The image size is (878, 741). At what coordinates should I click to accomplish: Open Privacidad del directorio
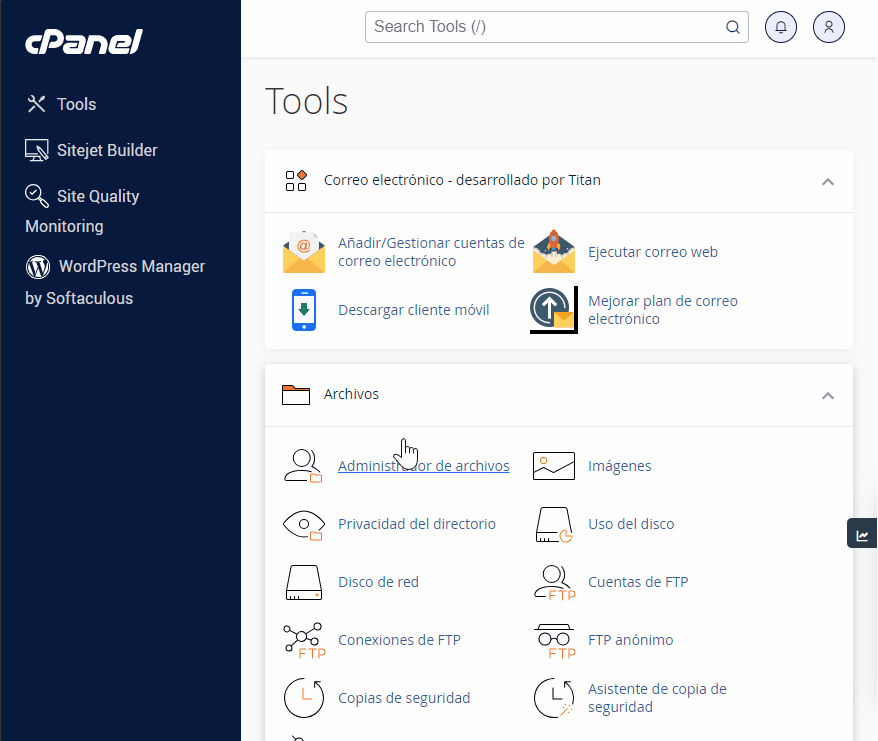click(417, 524)
